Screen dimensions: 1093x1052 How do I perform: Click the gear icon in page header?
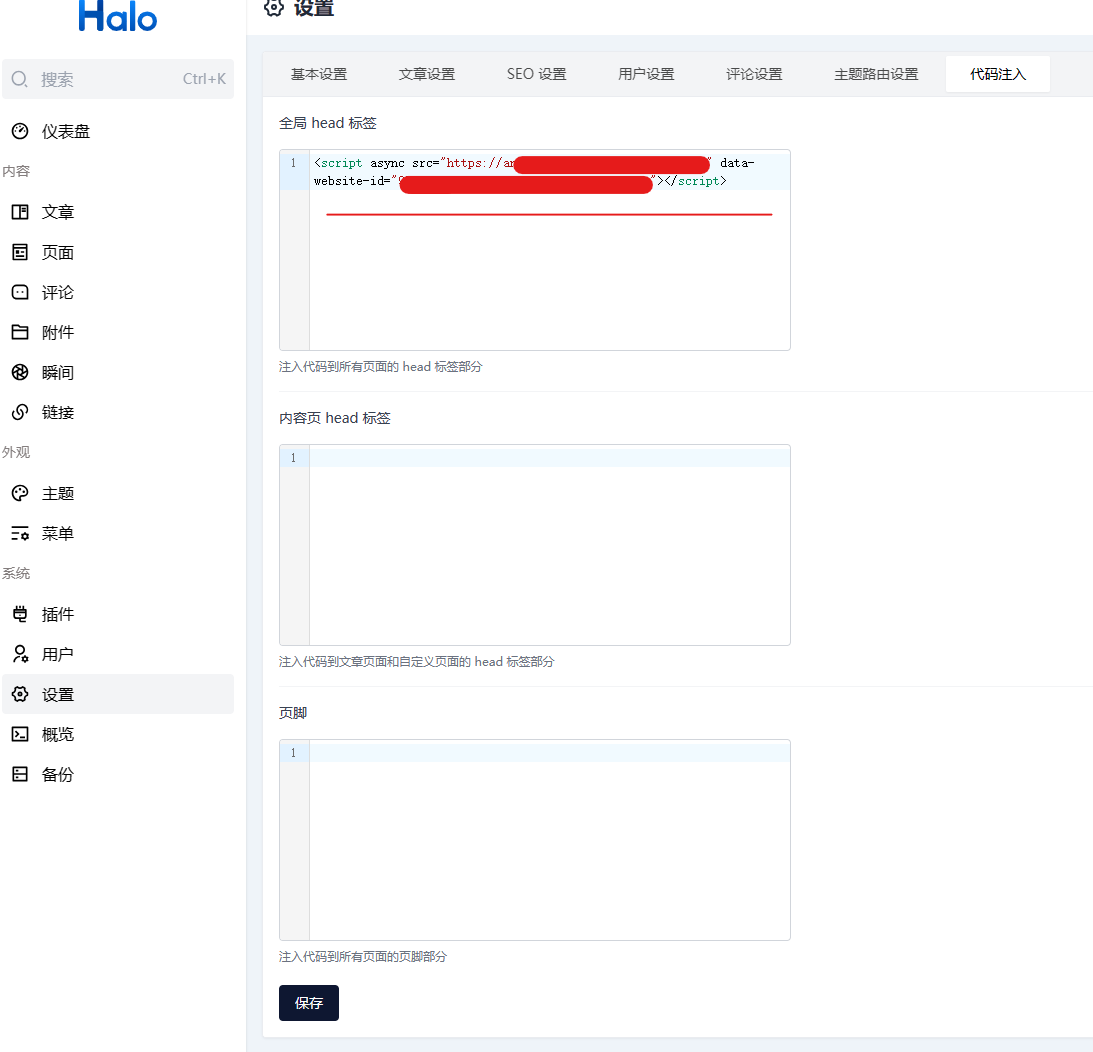[x=274, y=8]
